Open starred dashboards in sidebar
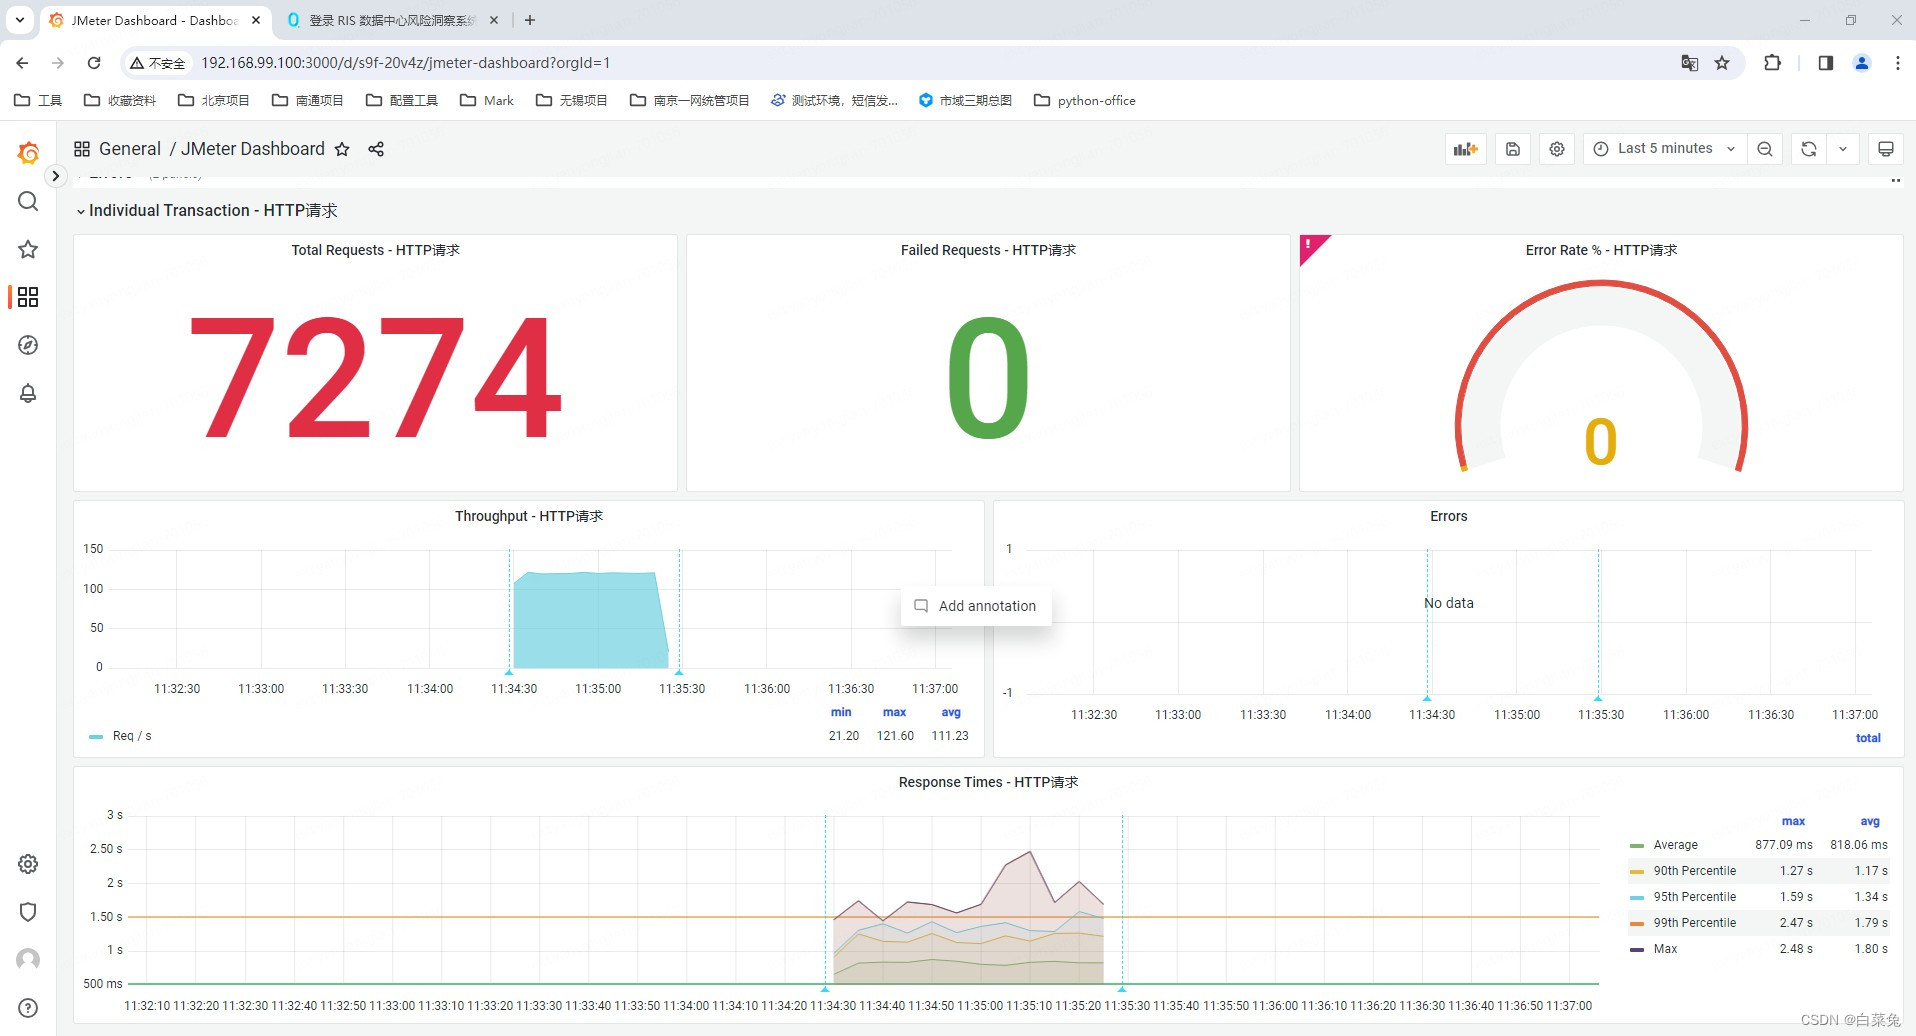This screenshot has width=1916, height=1036. click(28, 249)
